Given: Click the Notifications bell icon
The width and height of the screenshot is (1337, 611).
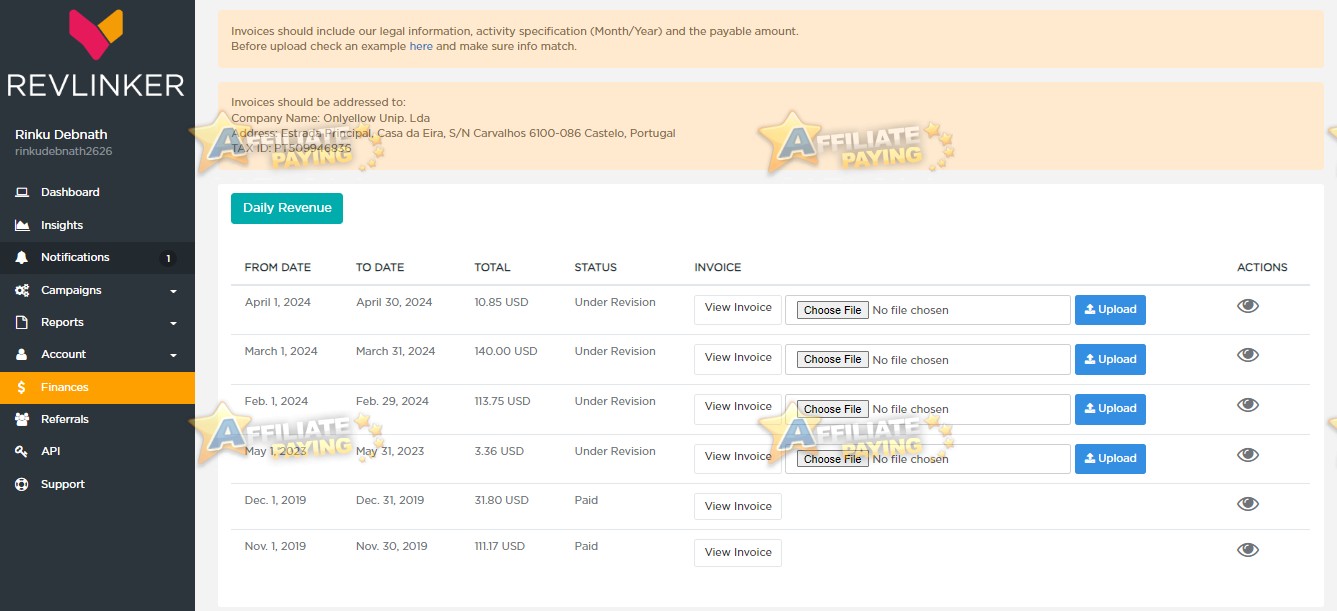Looking at the screenshot, I should [x=22, y=257].
